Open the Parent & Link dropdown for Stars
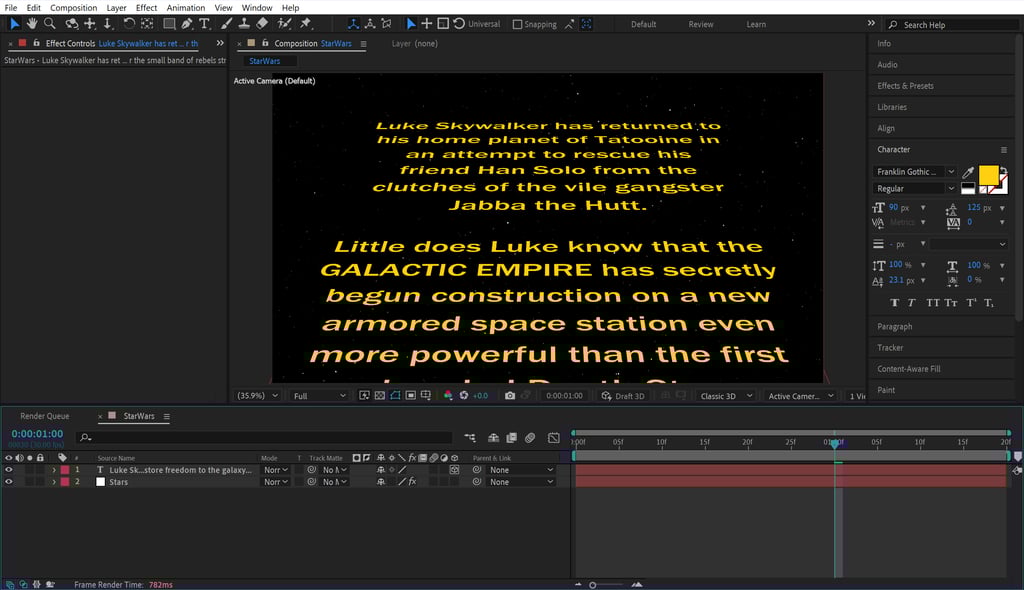Viewport: 1024px width, 590px height. 521,482
